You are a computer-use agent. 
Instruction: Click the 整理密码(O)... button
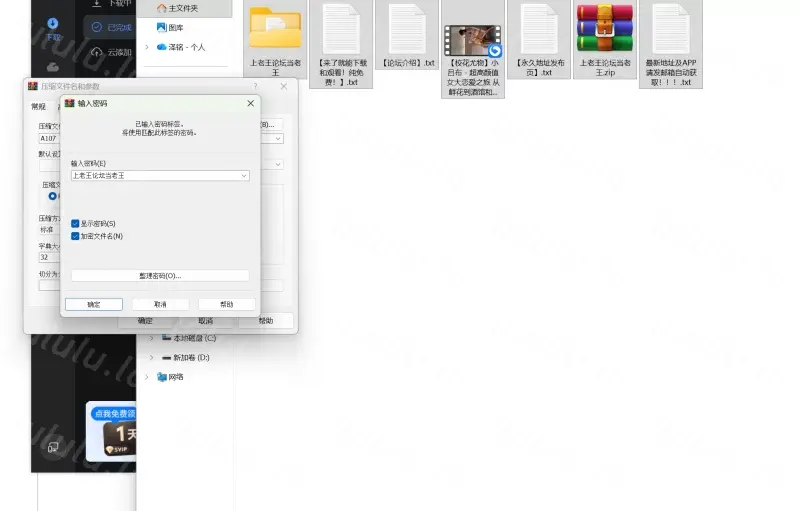[x=160, y=275]
